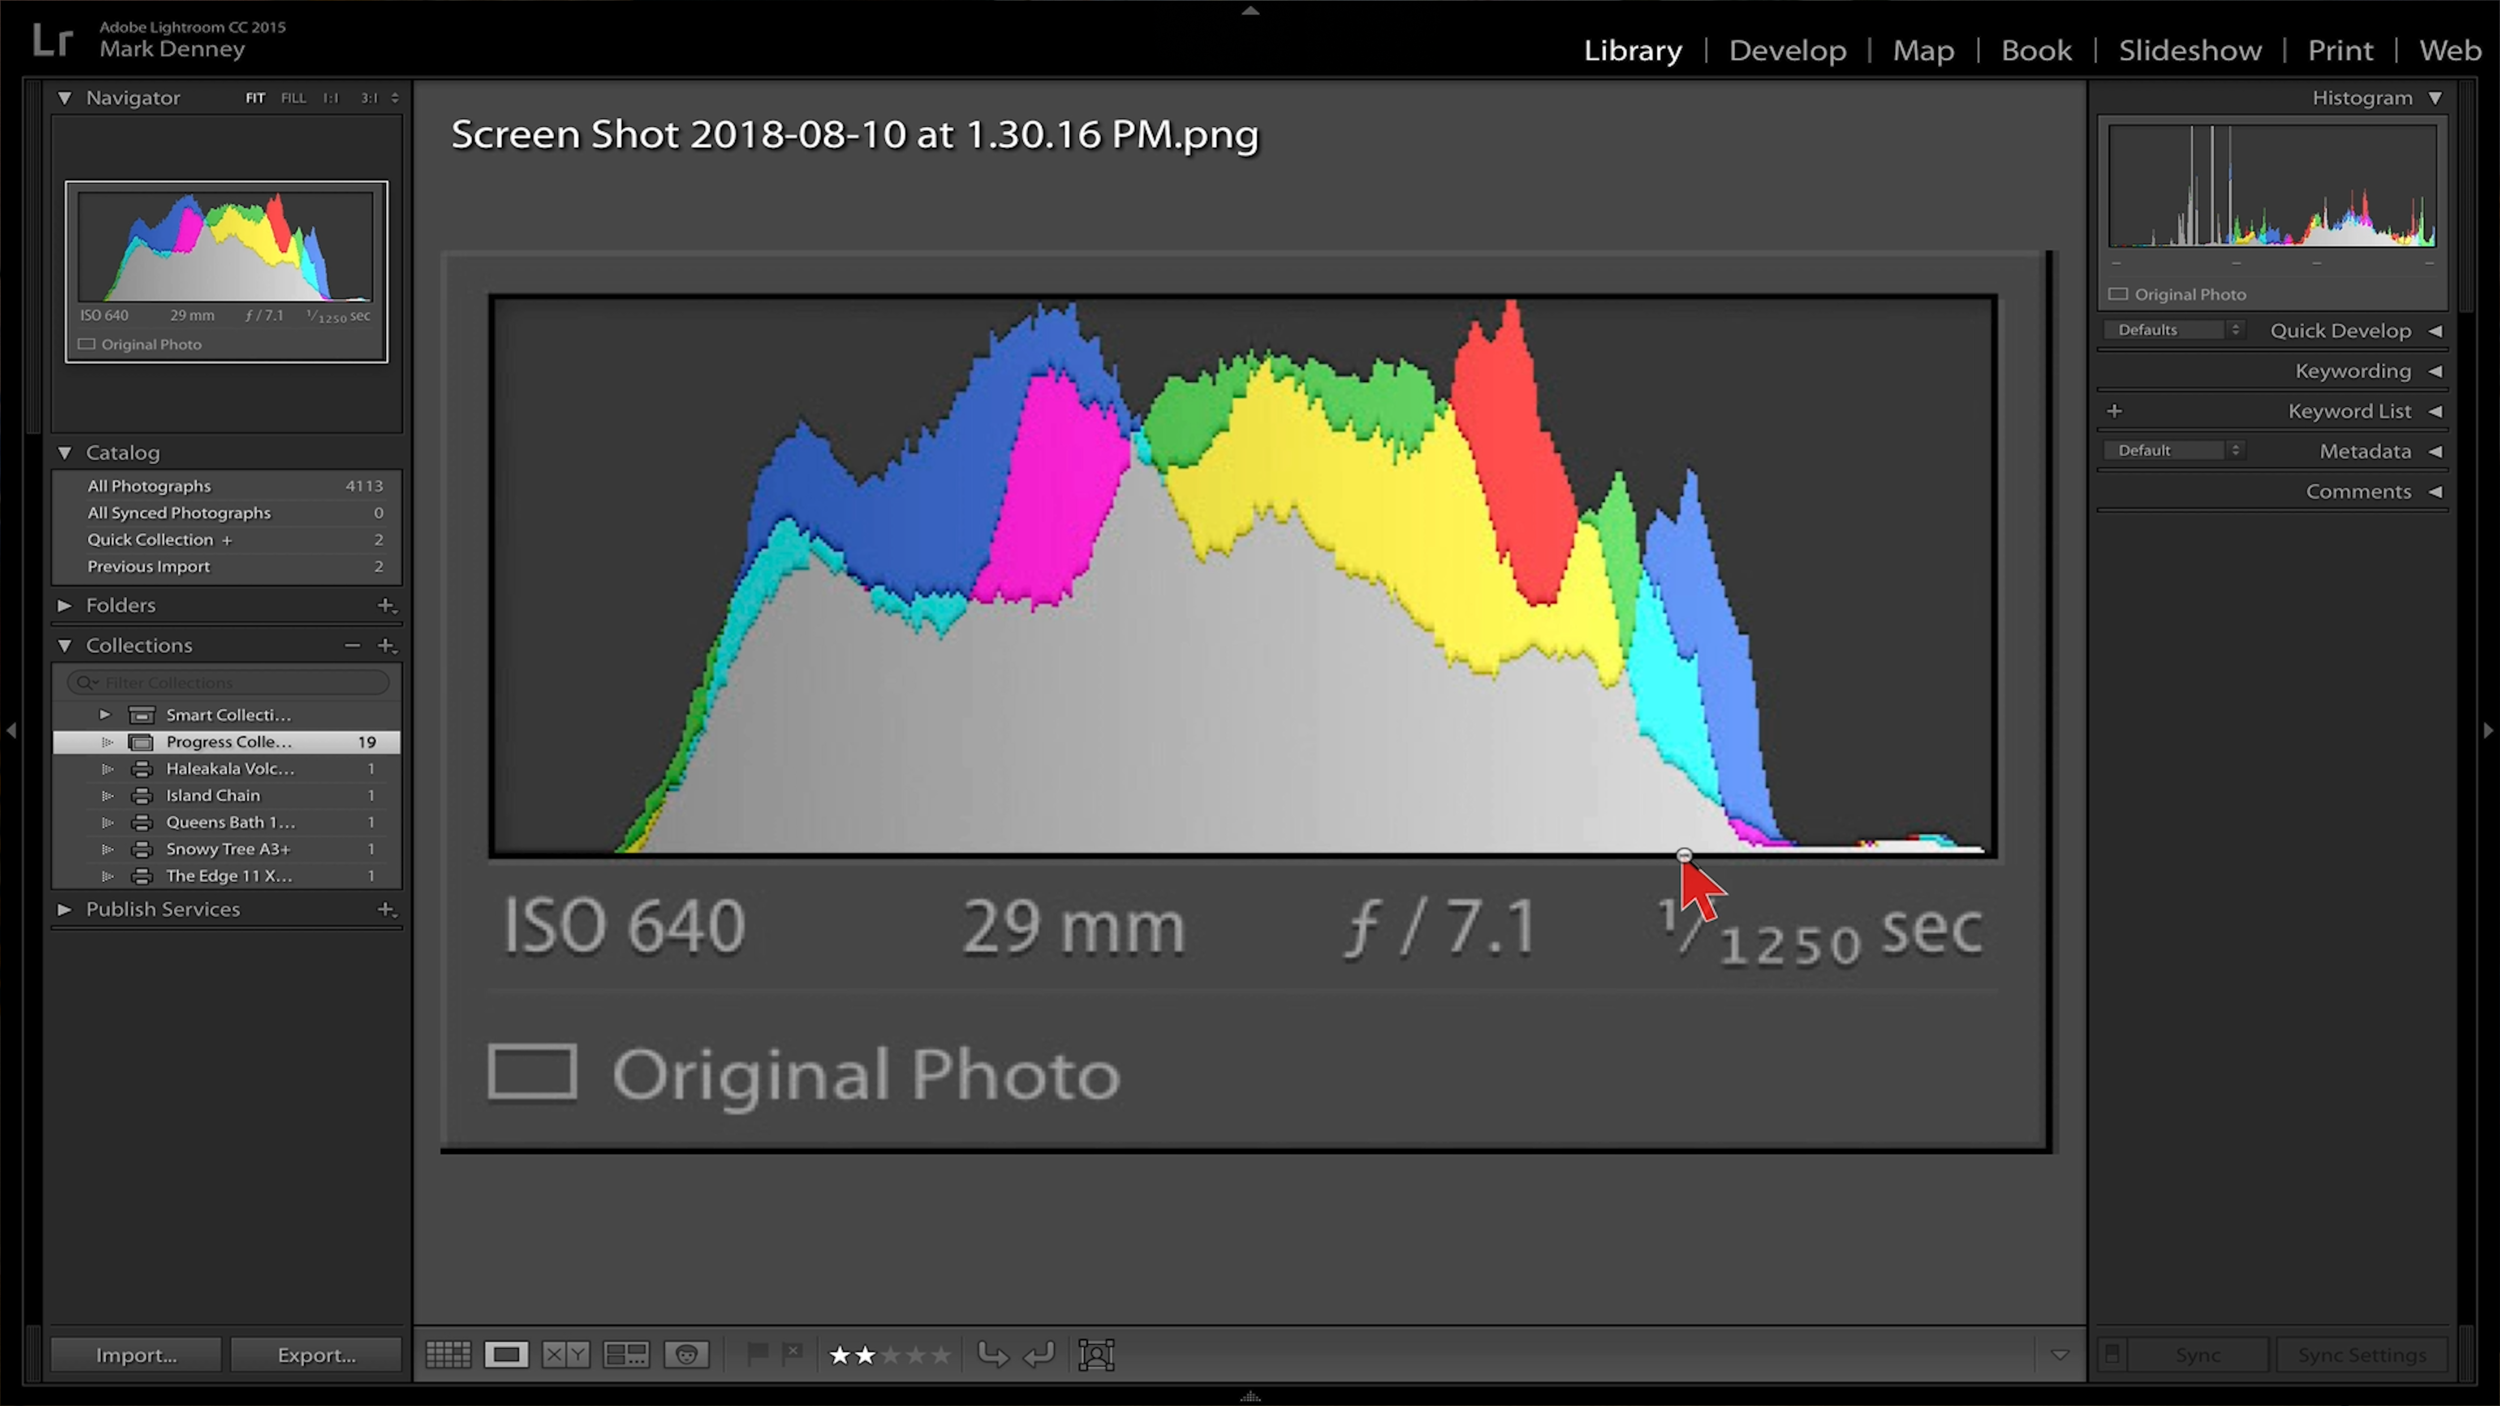Image resolution: width=2500 pixels, height=1406 pixels.
Task: Set Navigator zoom to FIT
Action: click(x=255, y=98)
